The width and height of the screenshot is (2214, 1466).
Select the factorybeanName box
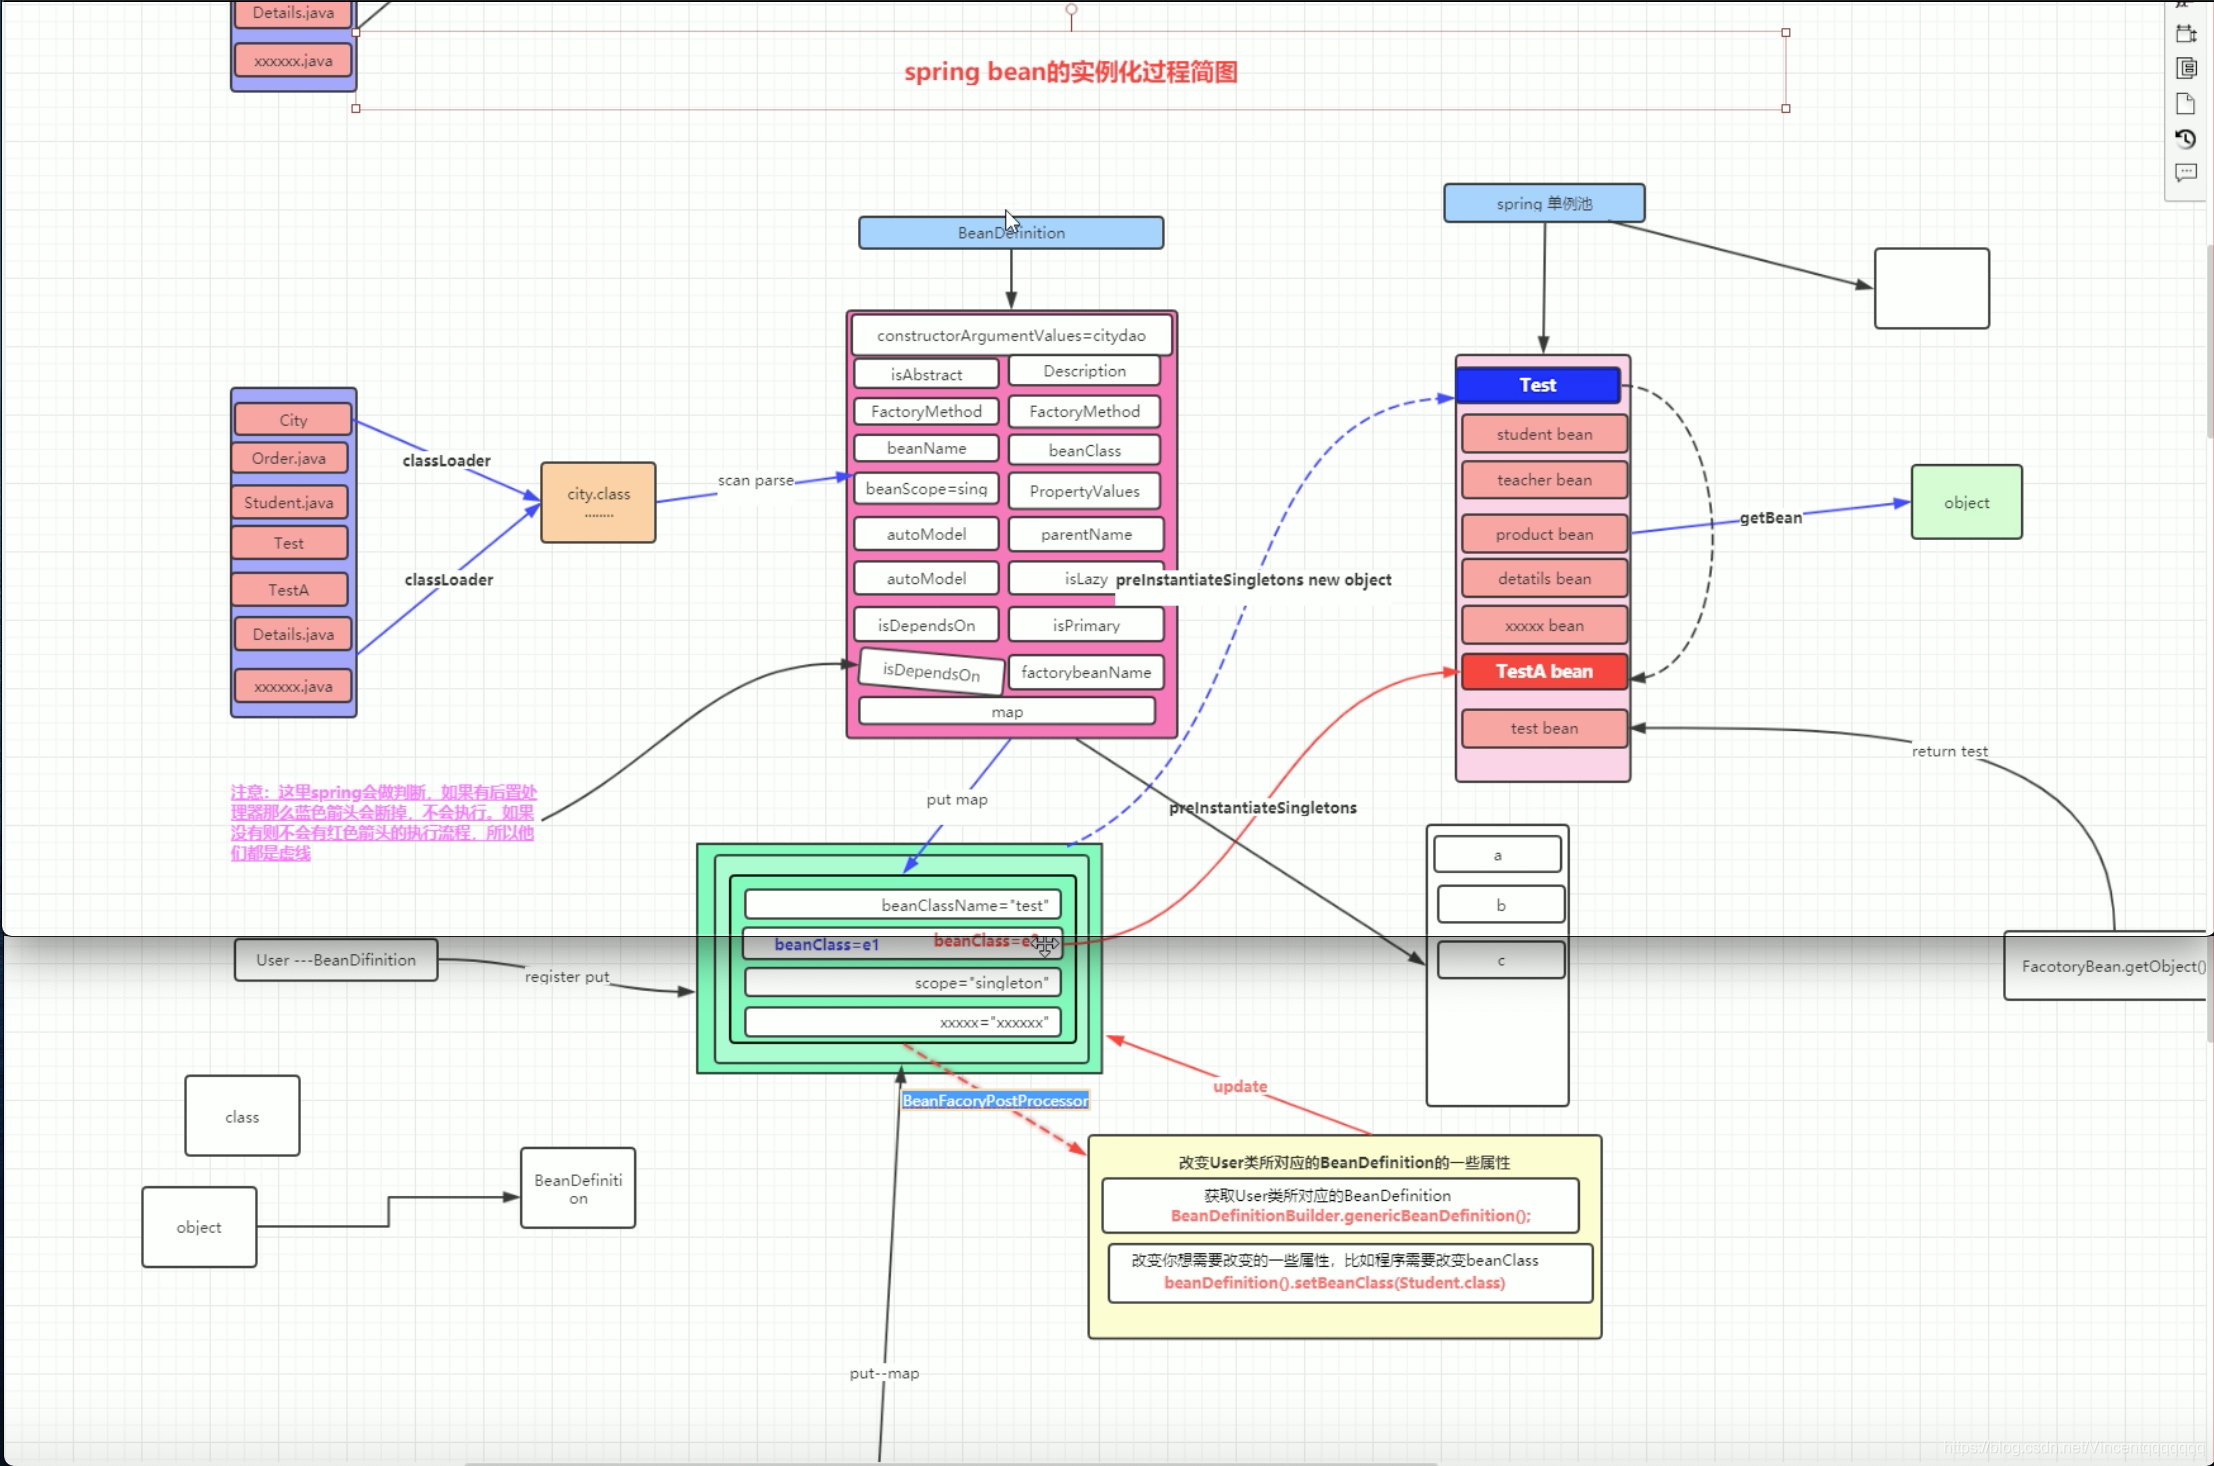(x=1086, y=672)
